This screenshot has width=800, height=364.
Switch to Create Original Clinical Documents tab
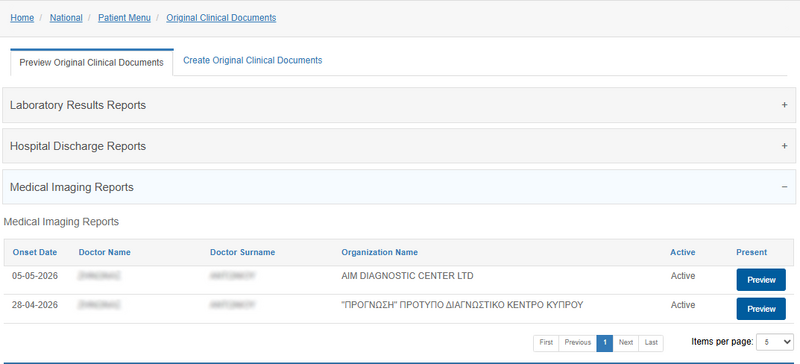253,60
